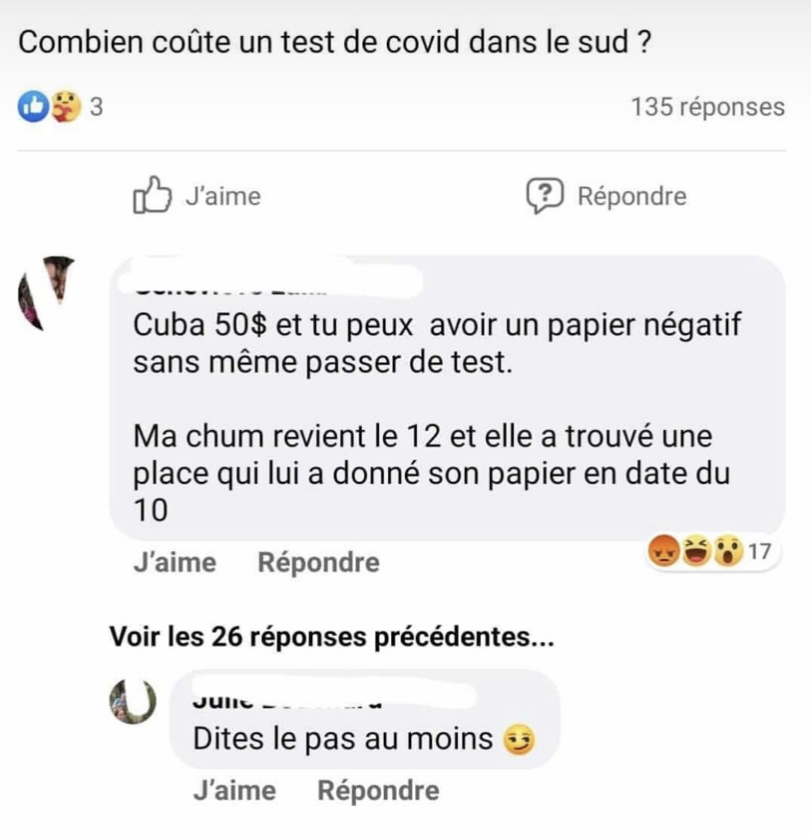Click the wow reaction emoji on the comment
The height and width of the screenshot is (834, 812).
728,551
